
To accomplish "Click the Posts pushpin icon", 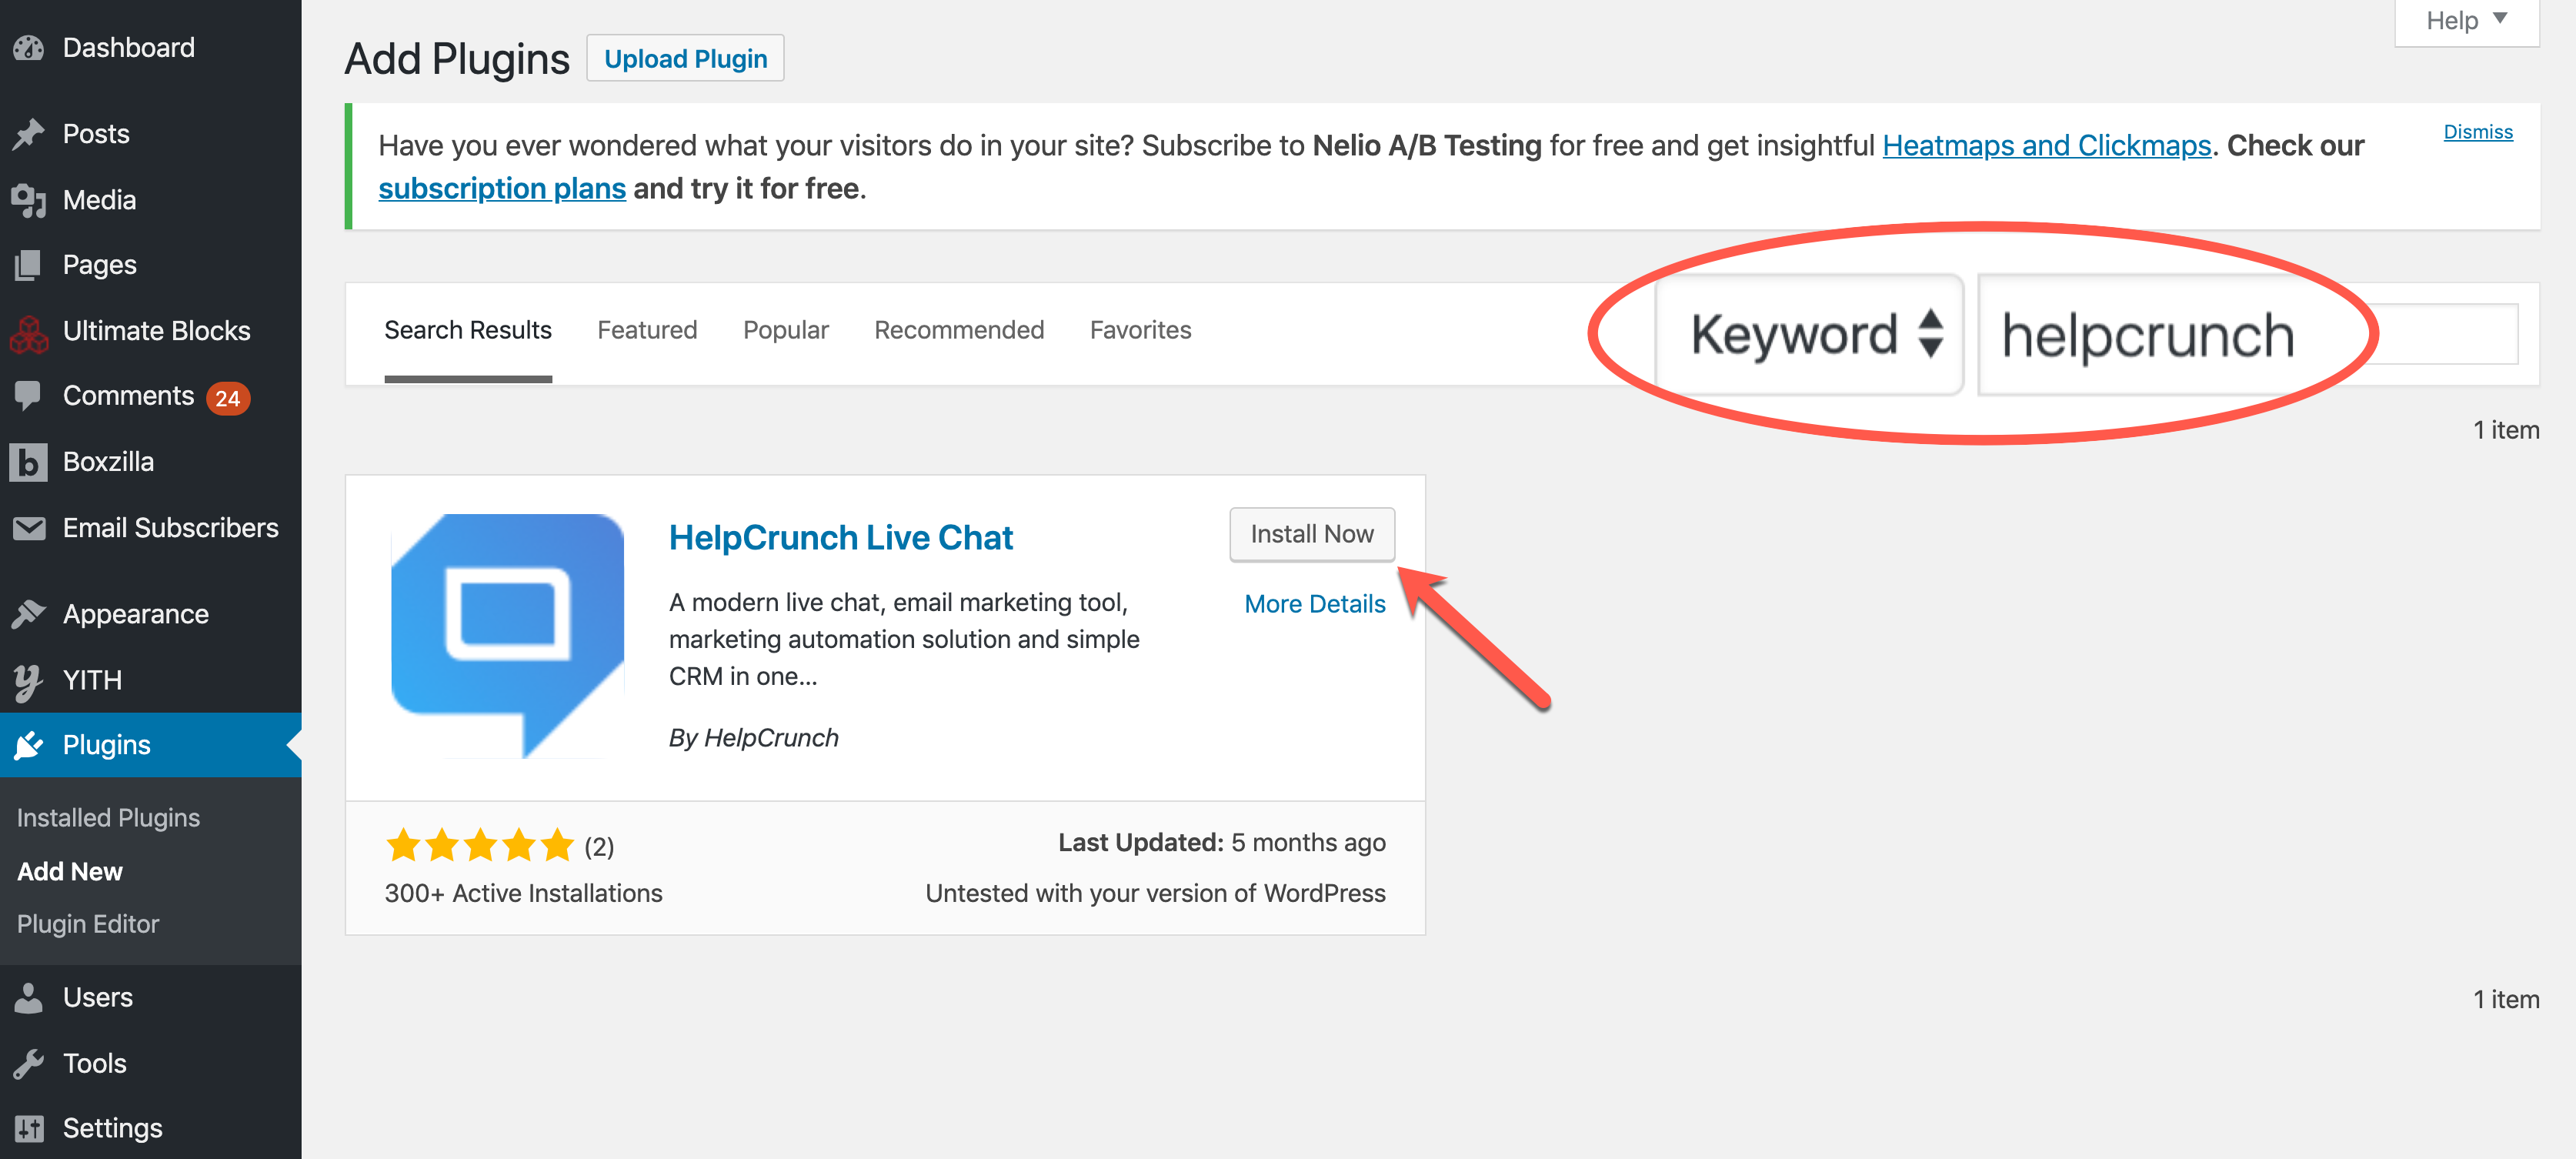I will (x=29, y=134).
